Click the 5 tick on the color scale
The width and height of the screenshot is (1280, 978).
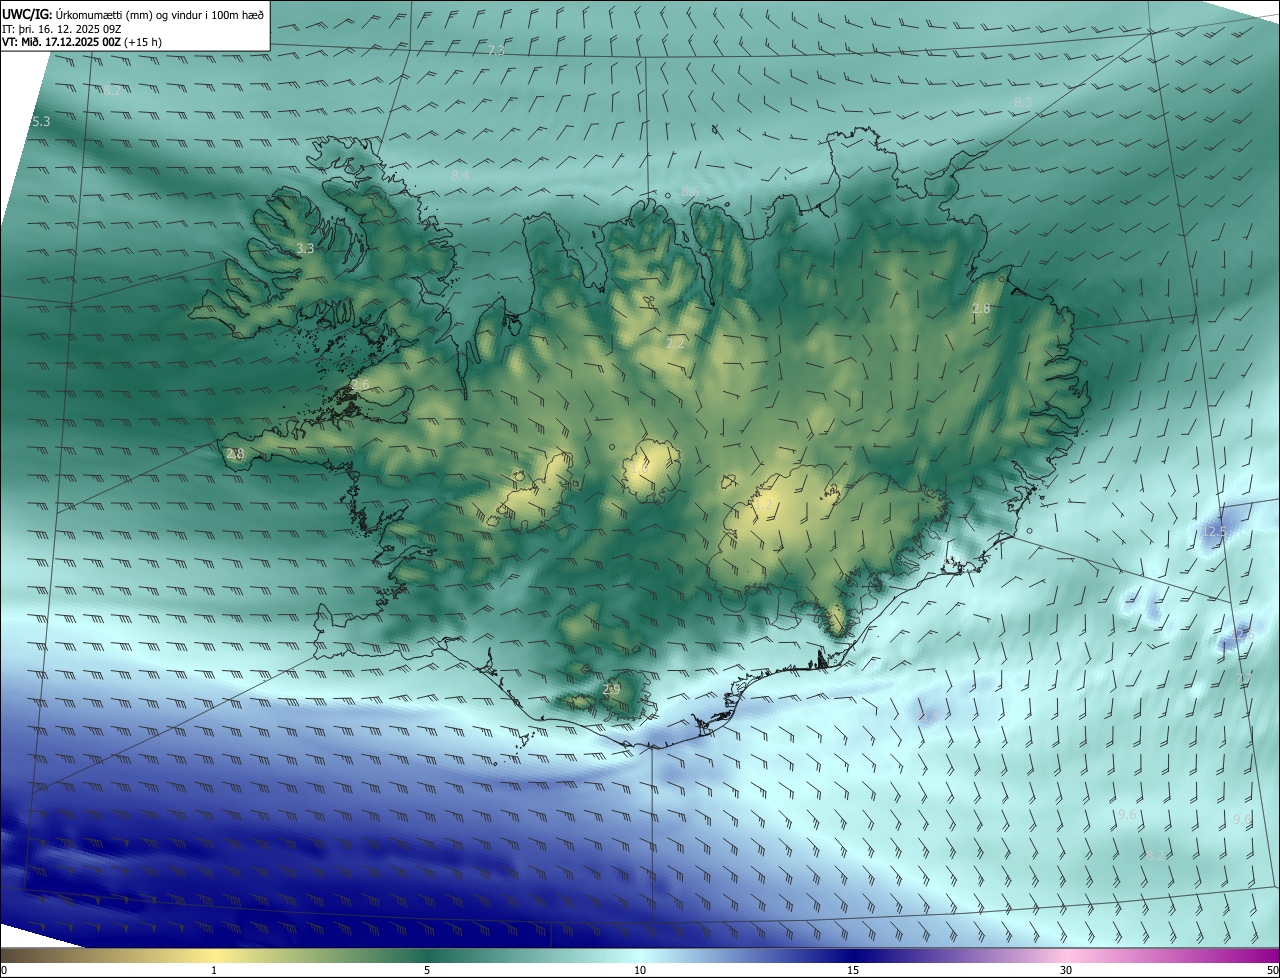tap(427, 970)
